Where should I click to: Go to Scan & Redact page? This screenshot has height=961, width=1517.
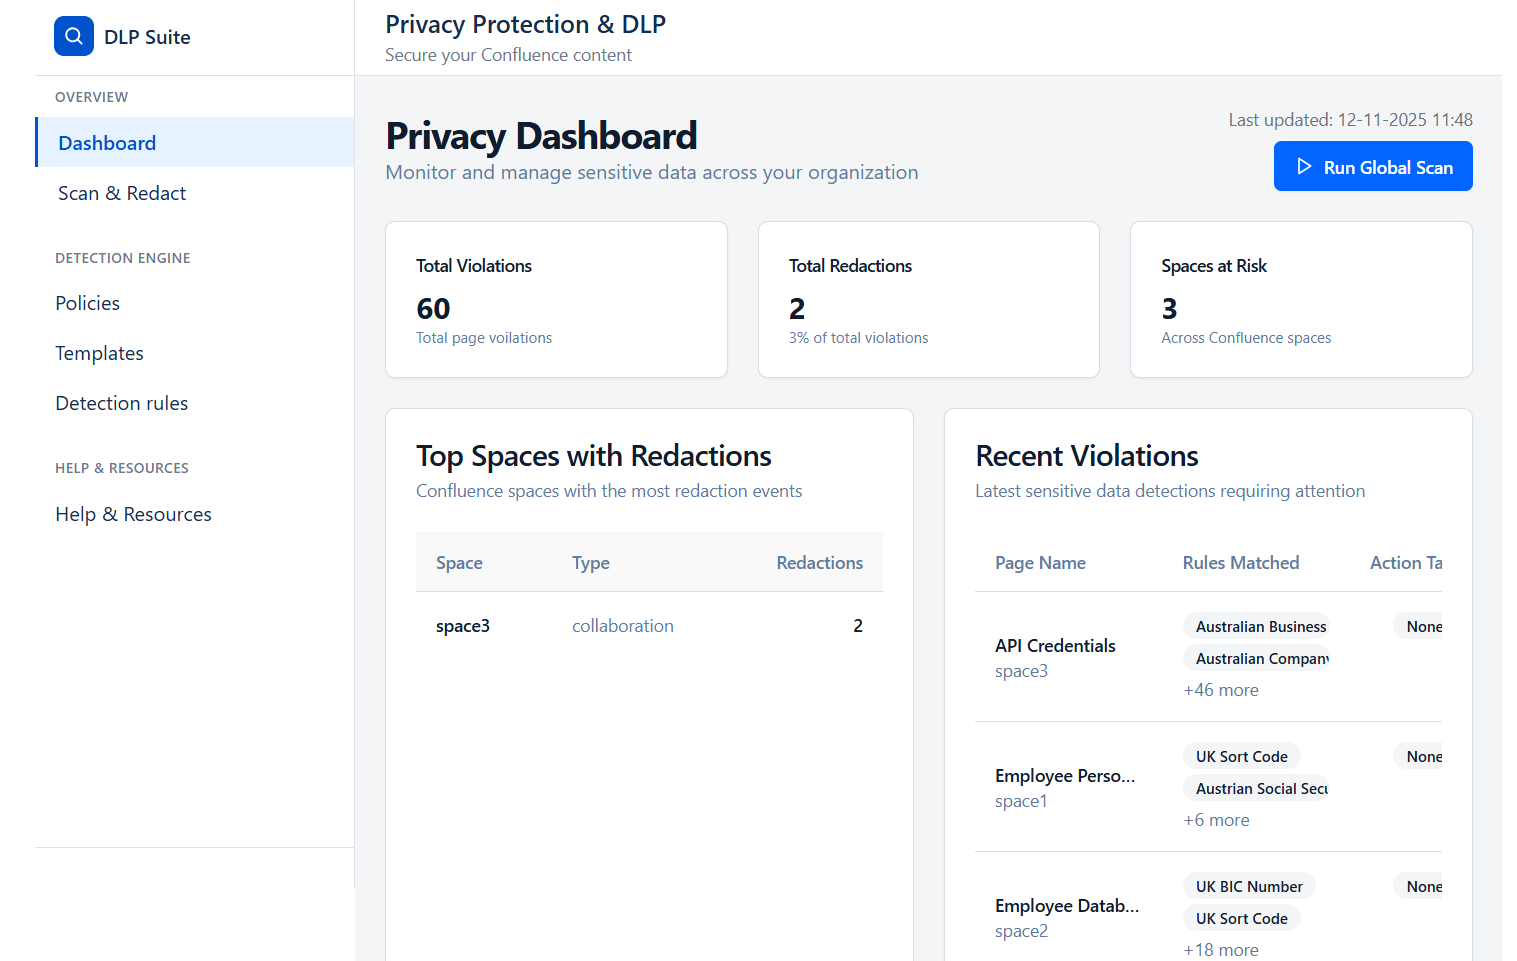[x=122, y=193]
